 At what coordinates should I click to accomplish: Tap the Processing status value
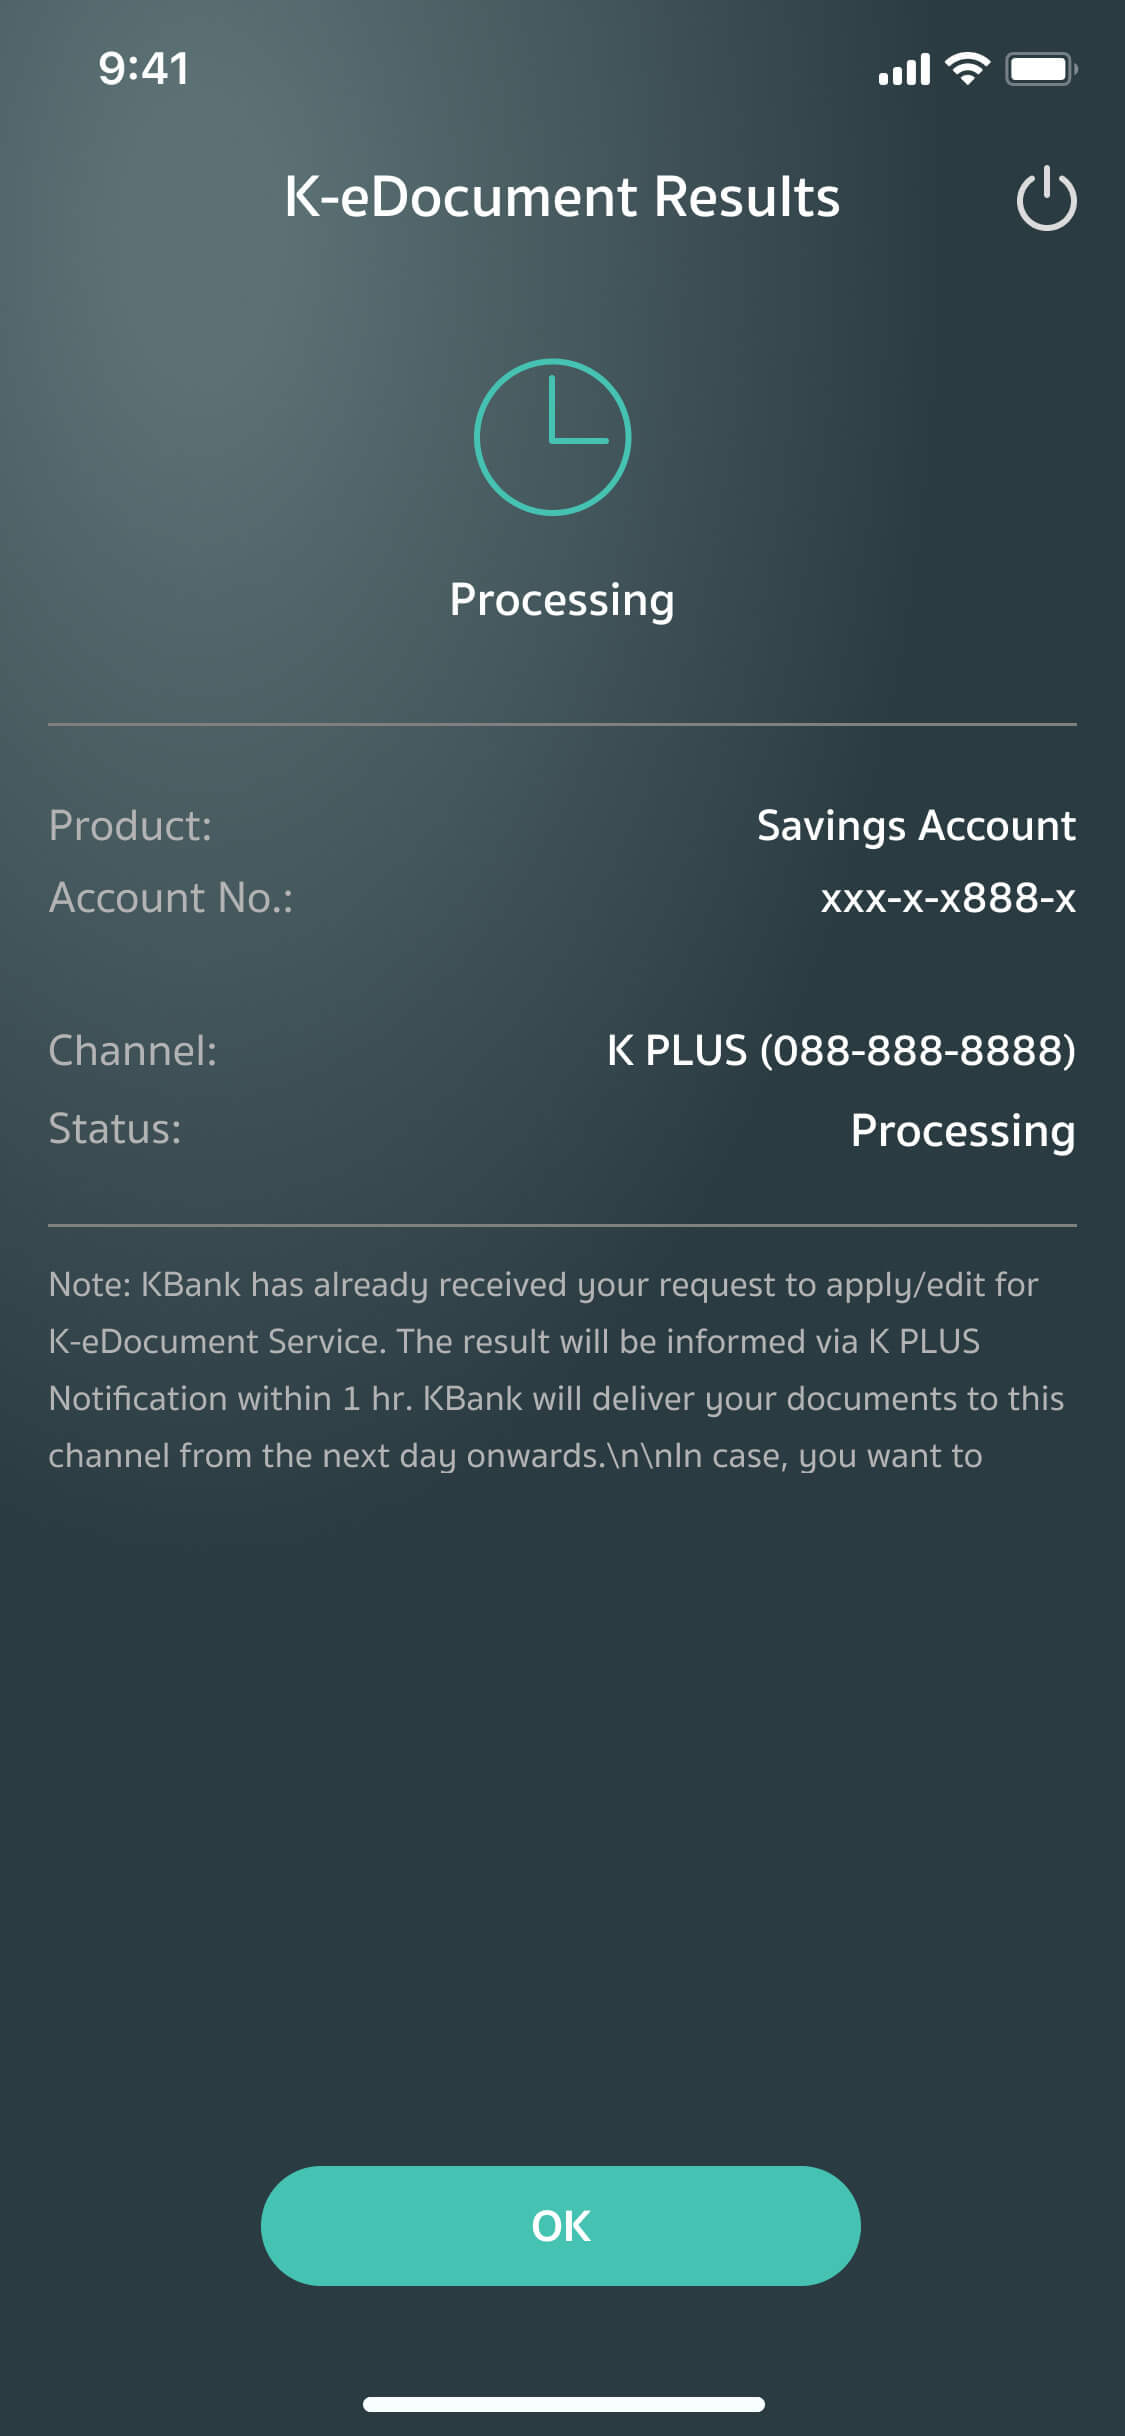coord(963,1131)
